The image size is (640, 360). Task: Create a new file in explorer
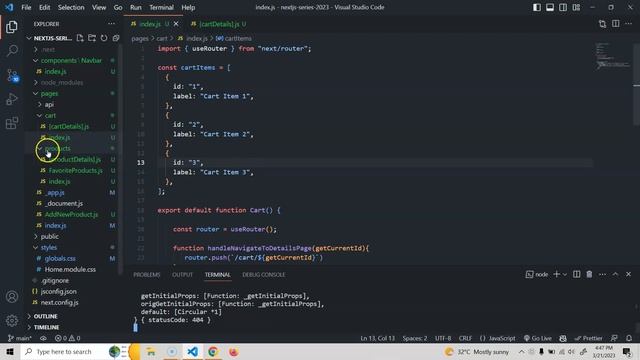point(80,38)
